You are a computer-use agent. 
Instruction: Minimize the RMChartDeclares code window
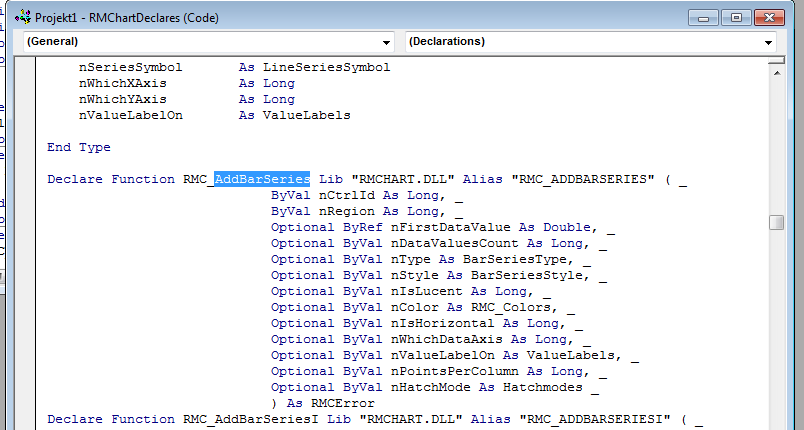pos(704,18)
